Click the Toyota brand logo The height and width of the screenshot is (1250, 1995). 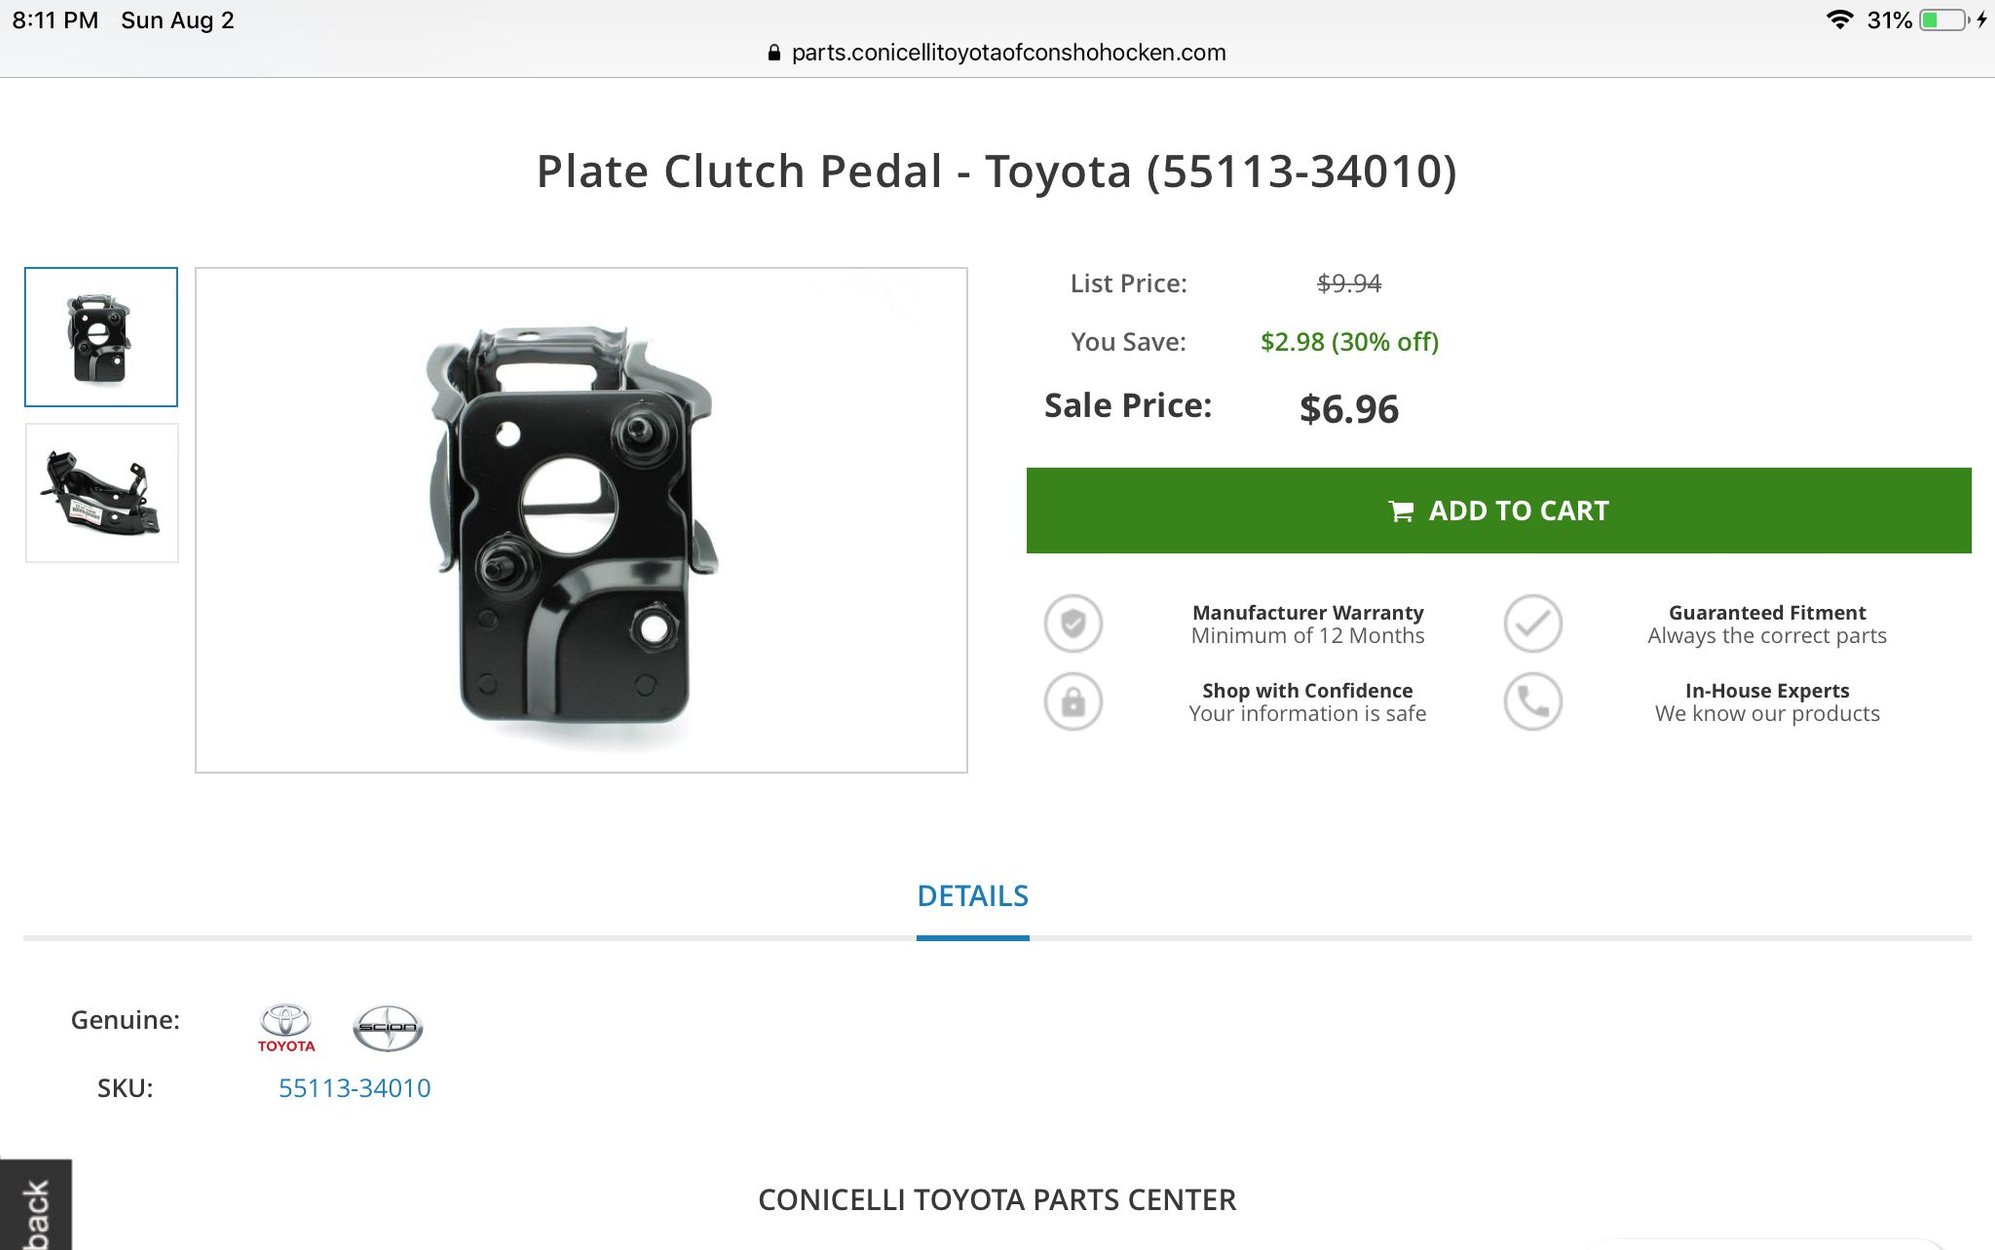coord(286,1028)
